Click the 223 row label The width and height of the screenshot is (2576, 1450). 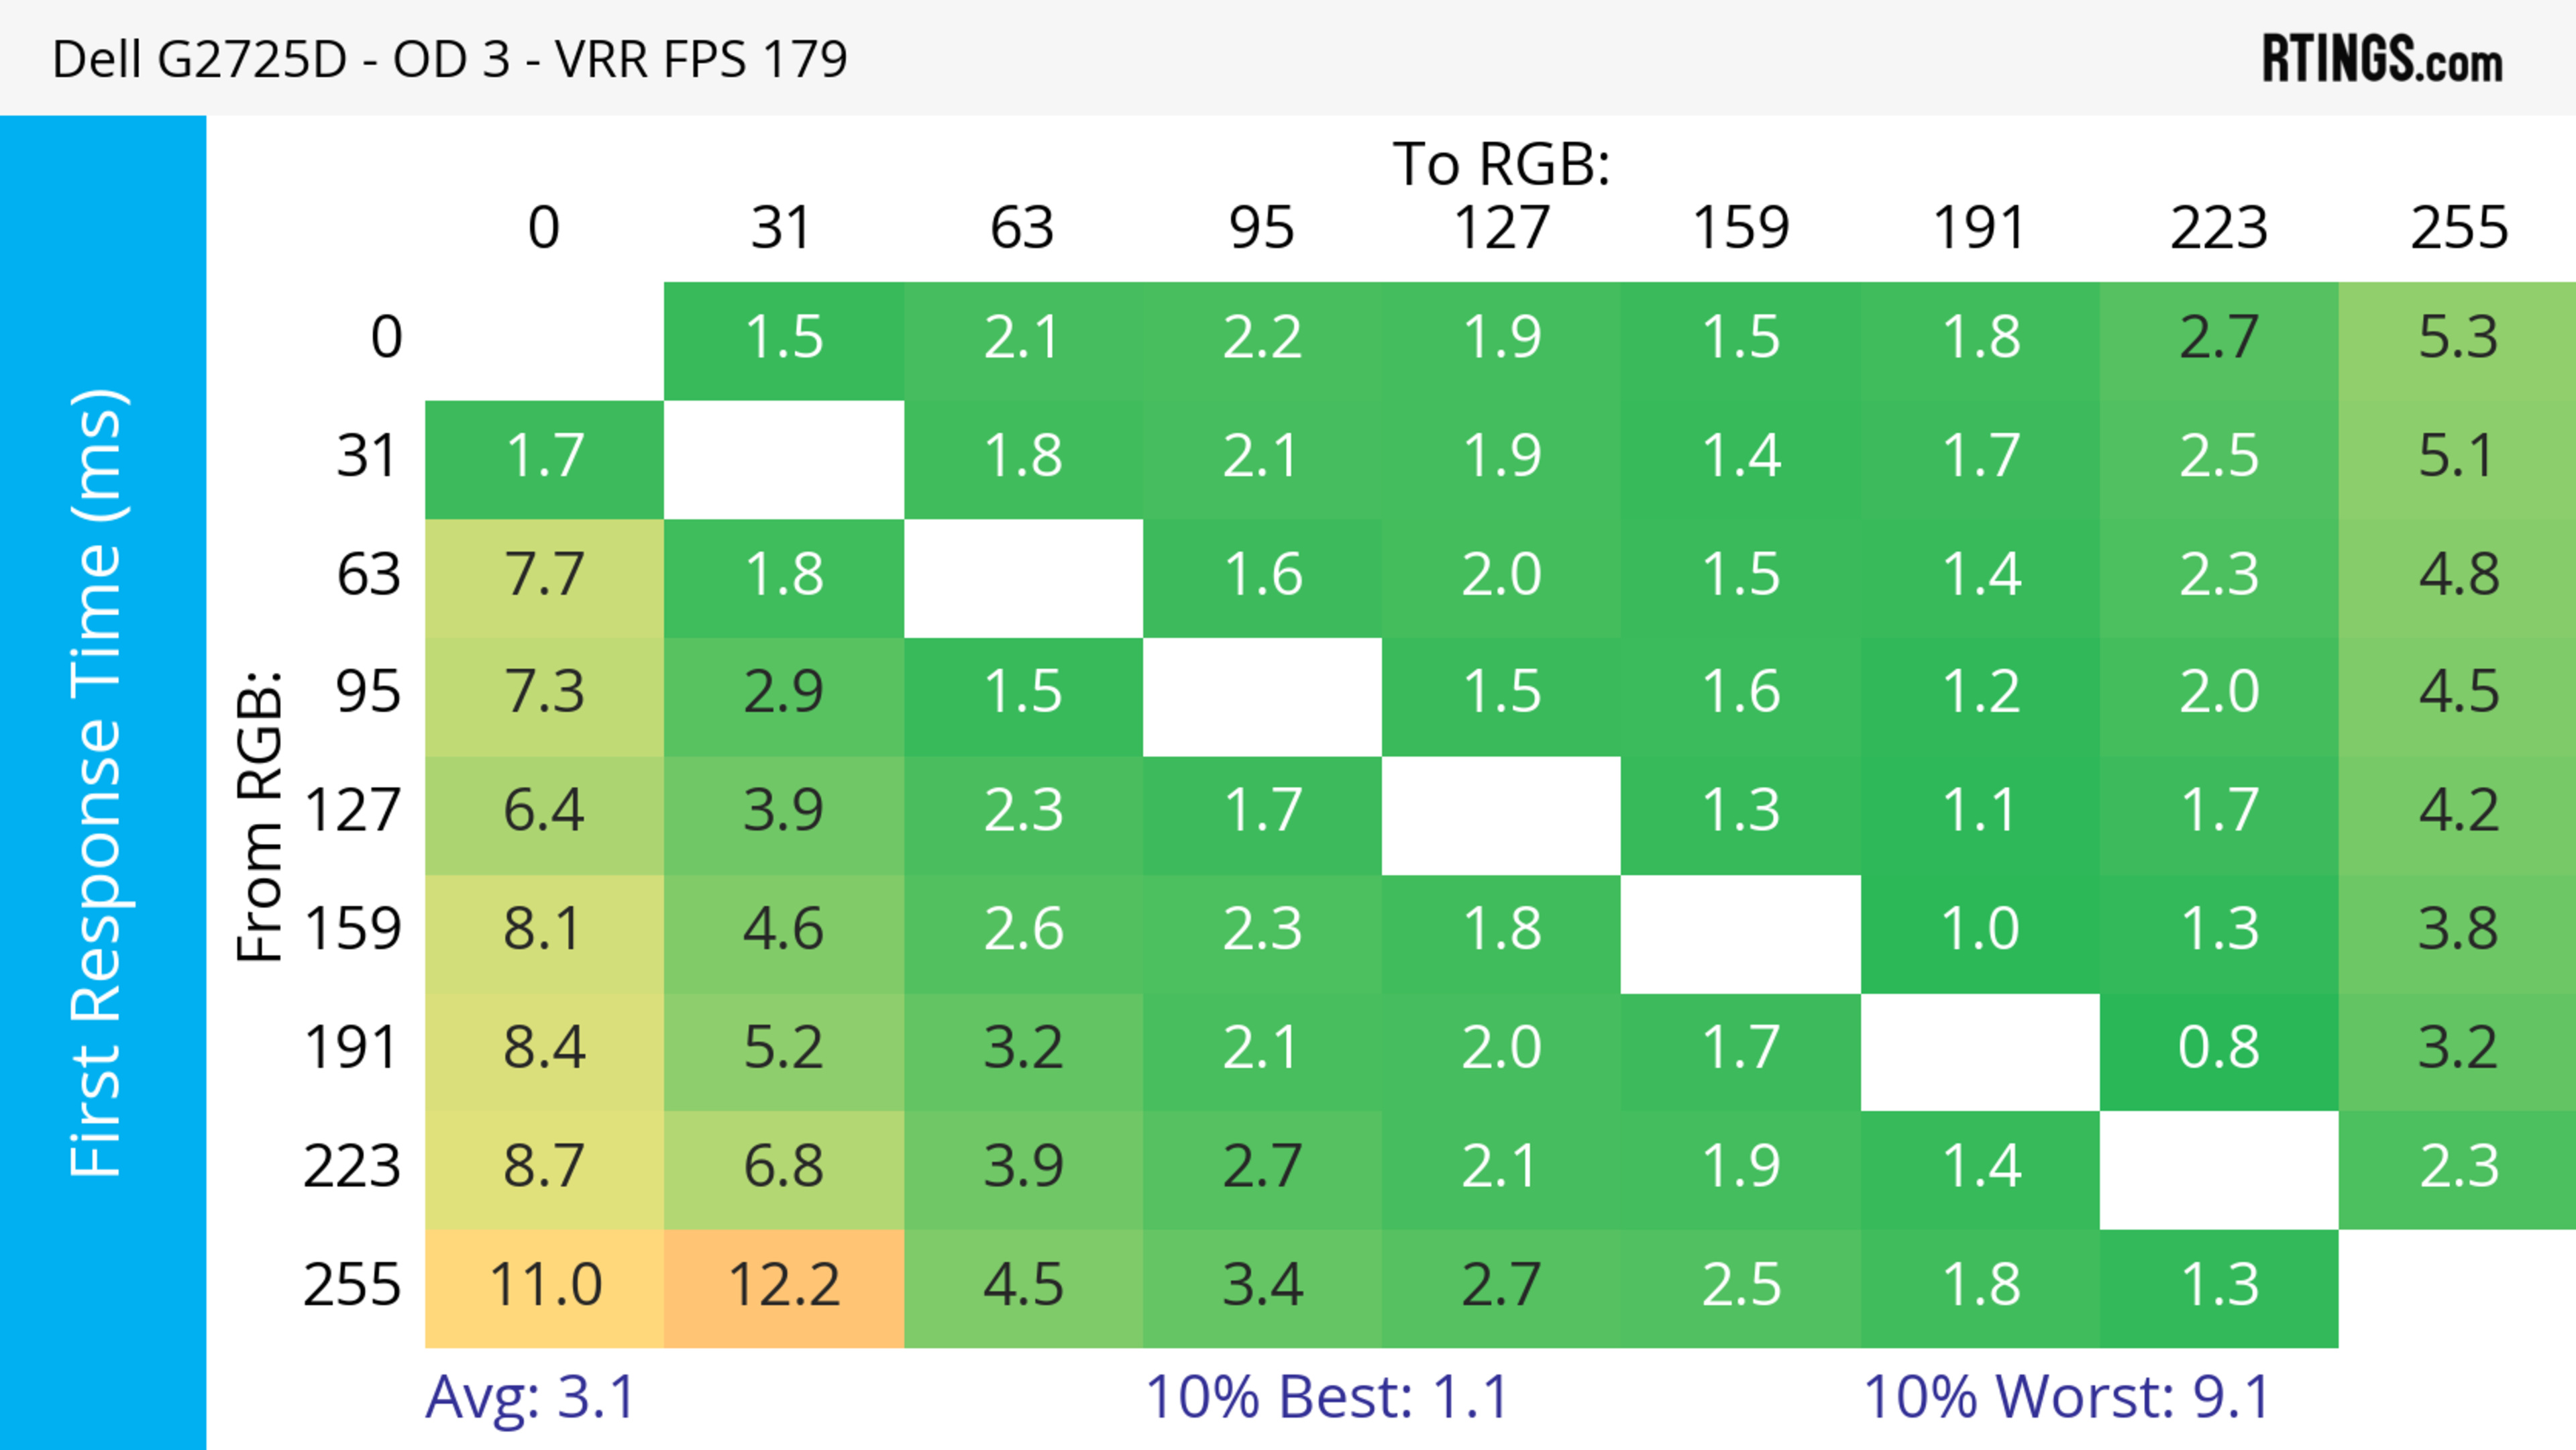352,1167
